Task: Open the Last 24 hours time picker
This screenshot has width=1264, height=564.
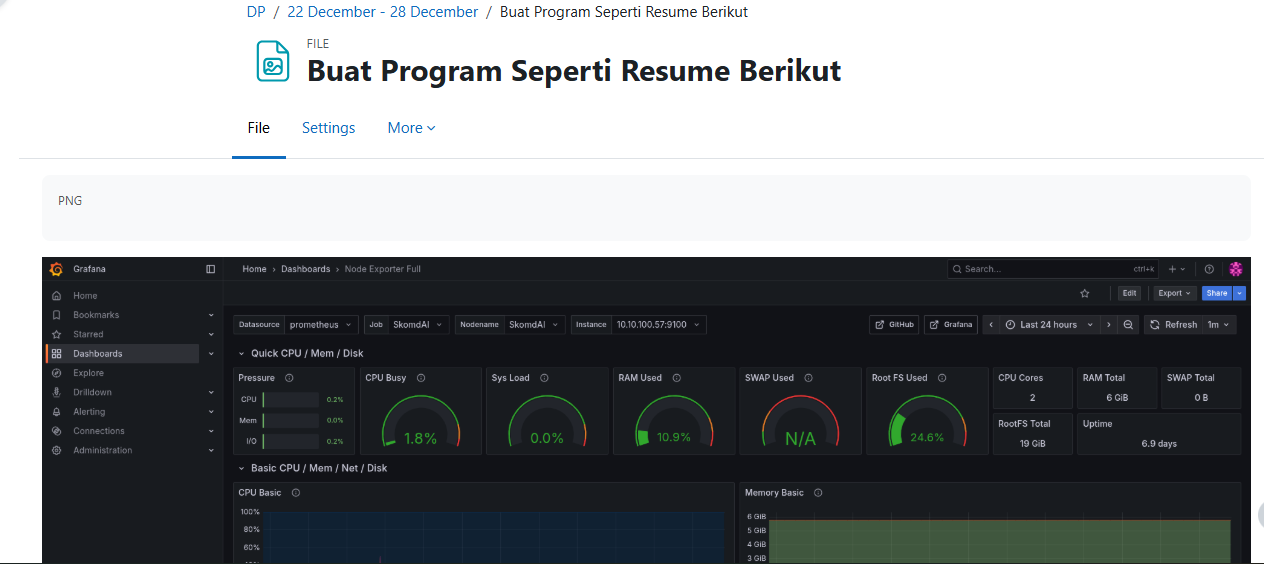Action: (x=1049, y=325)
